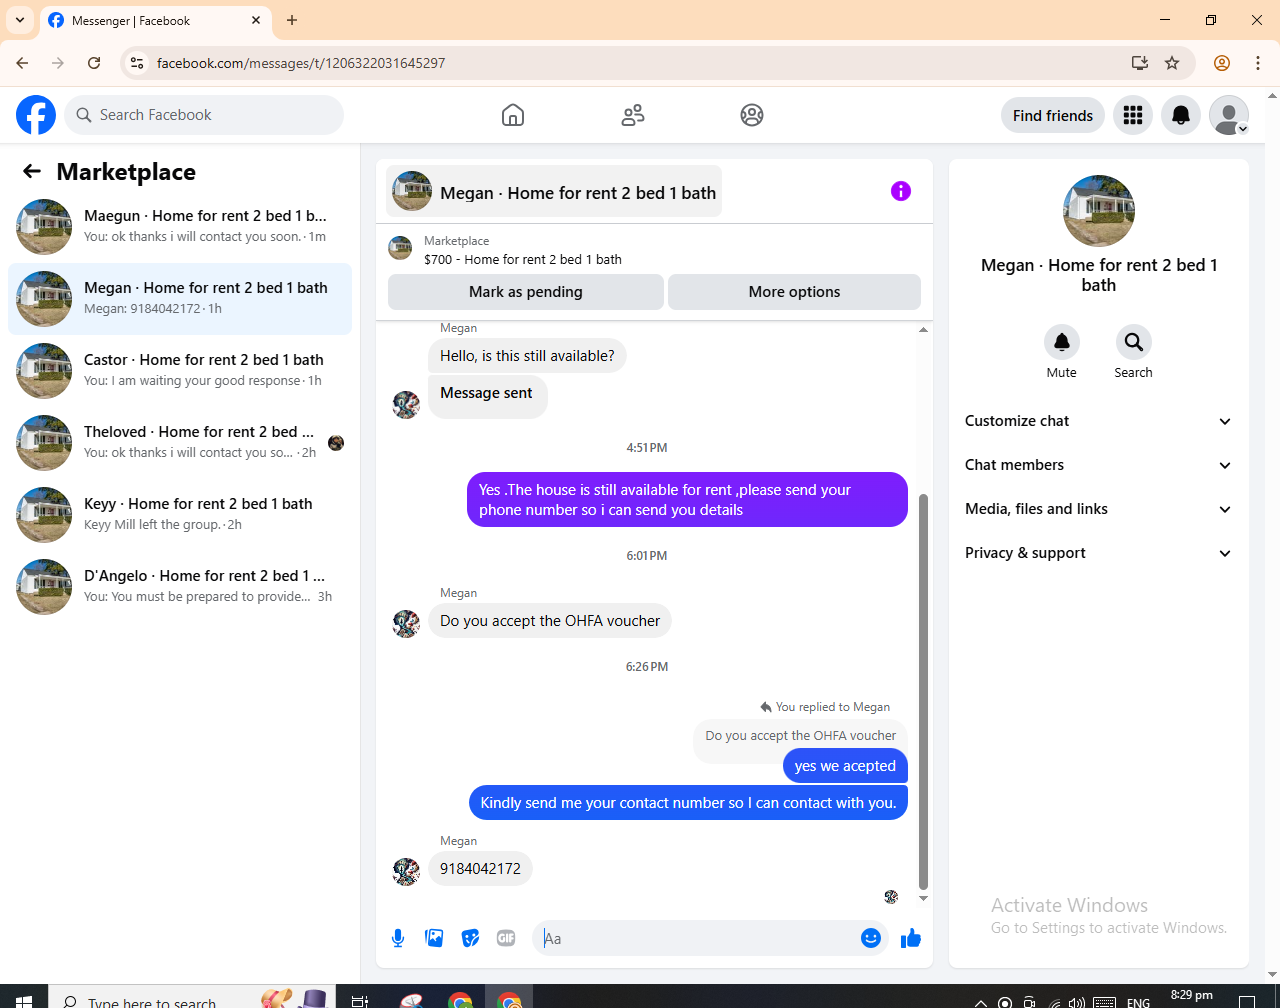Open the Keyy home for rent conversation

coord(180,514)
